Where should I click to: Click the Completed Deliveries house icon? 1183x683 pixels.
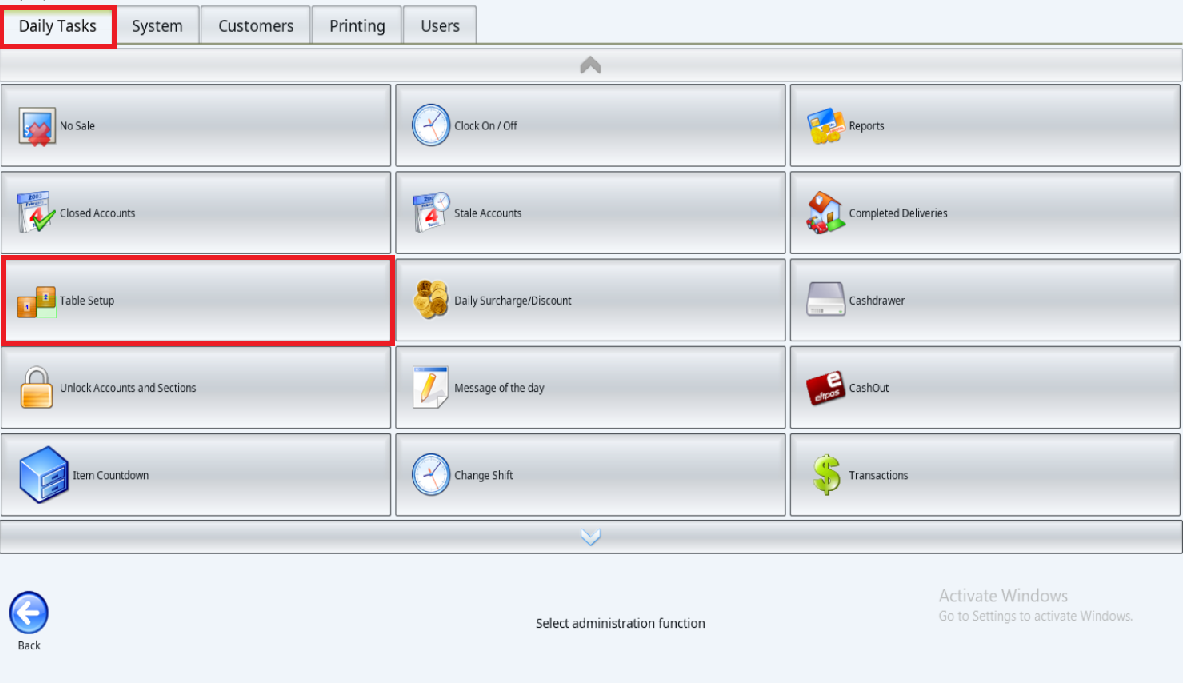pos(826,213)
